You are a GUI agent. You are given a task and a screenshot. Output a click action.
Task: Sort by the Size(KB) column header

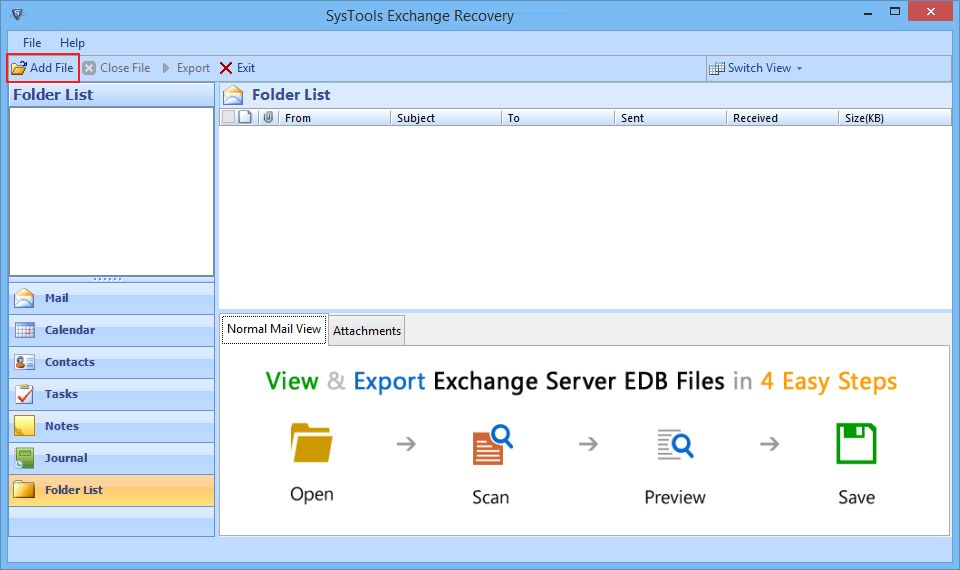(x=894, y=118)
